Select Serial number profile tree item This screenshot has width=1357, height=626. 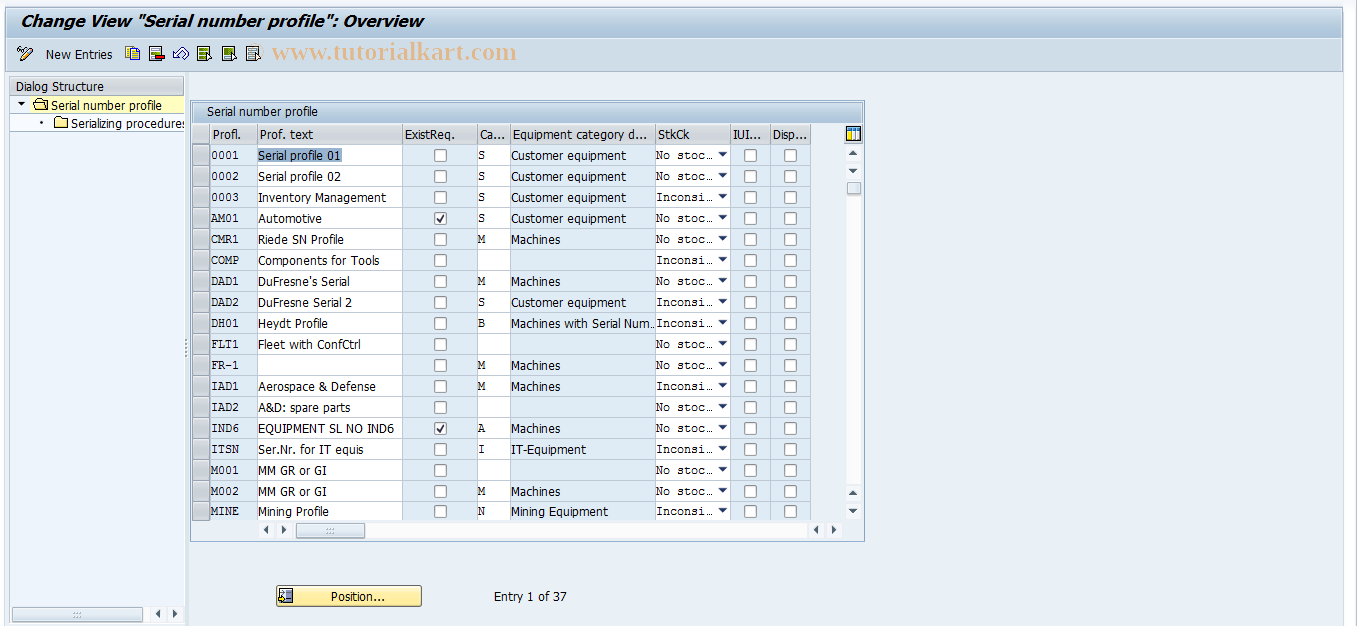(106, 105)
